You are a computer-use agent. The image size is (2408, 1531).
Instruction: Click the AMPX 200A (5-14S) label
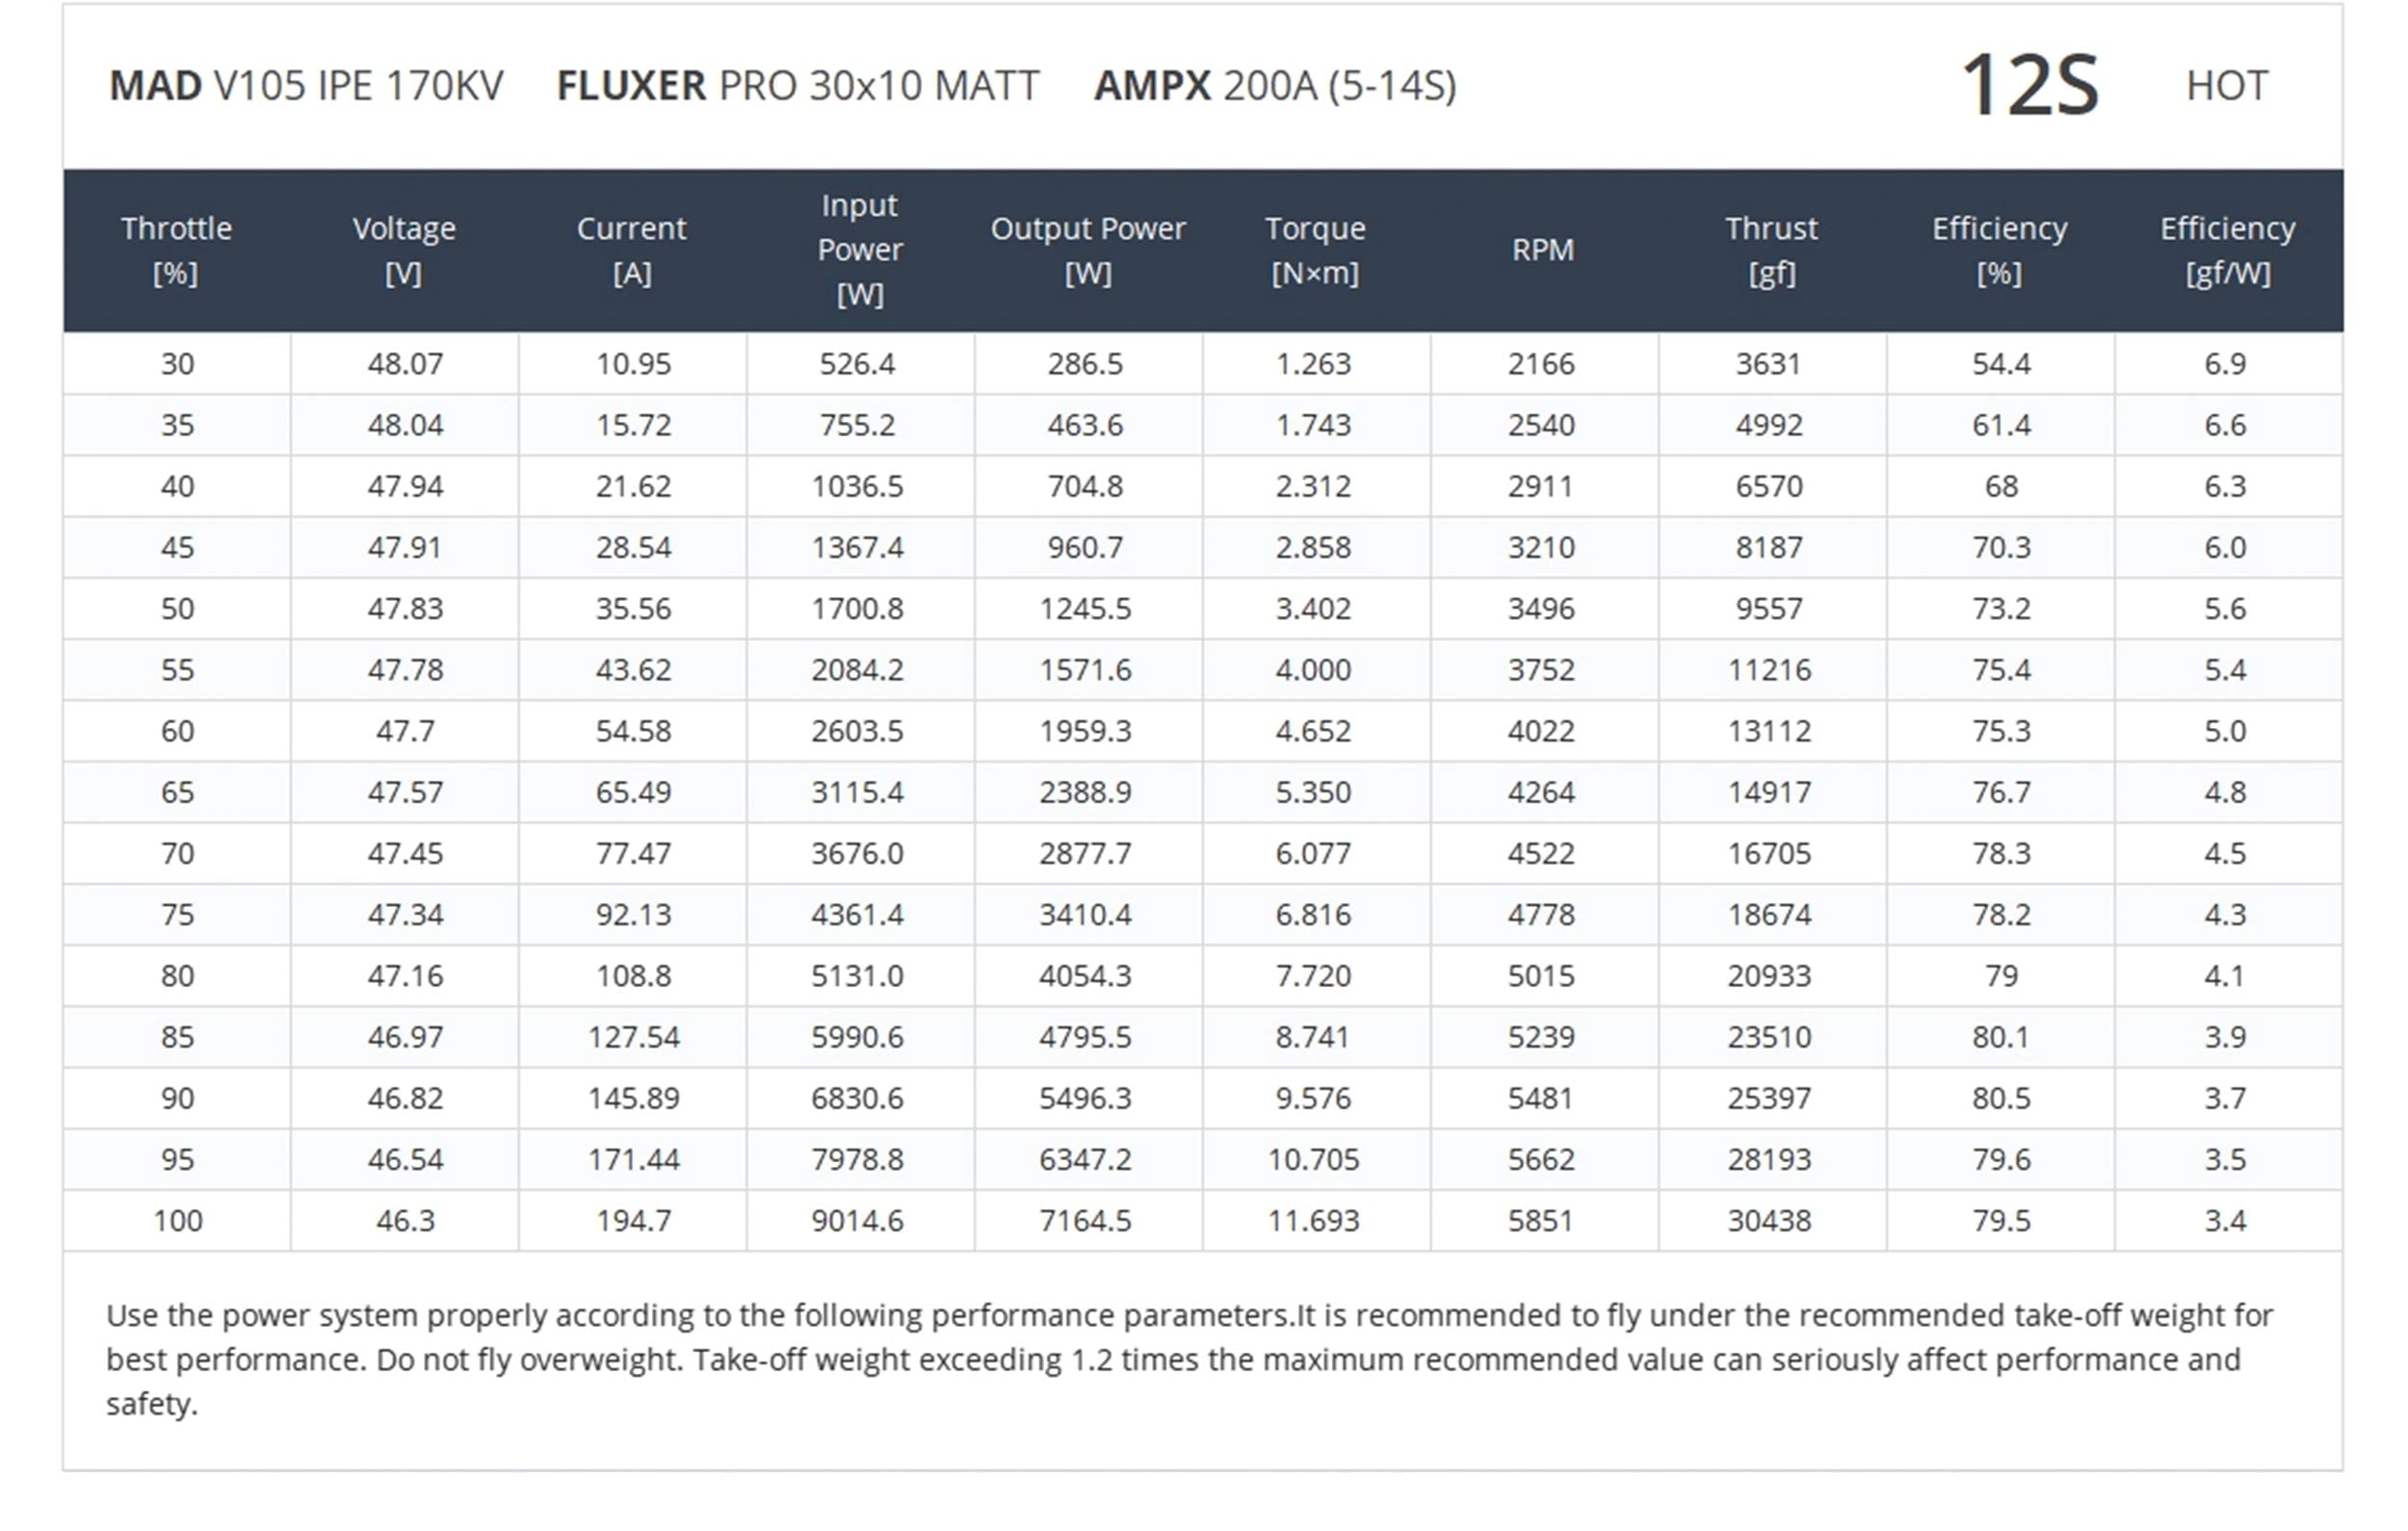[x=1275, y=86]
